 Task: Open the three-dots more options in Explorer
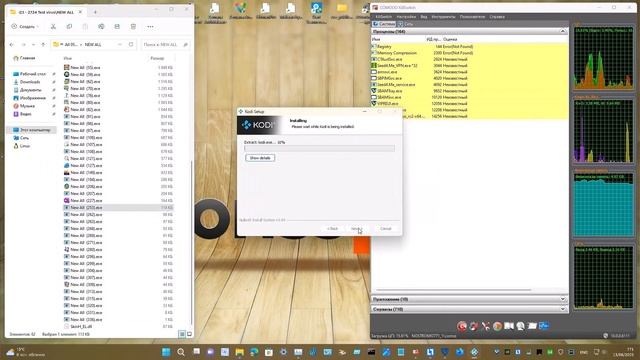pyautogui.click(x=150, y=27)
